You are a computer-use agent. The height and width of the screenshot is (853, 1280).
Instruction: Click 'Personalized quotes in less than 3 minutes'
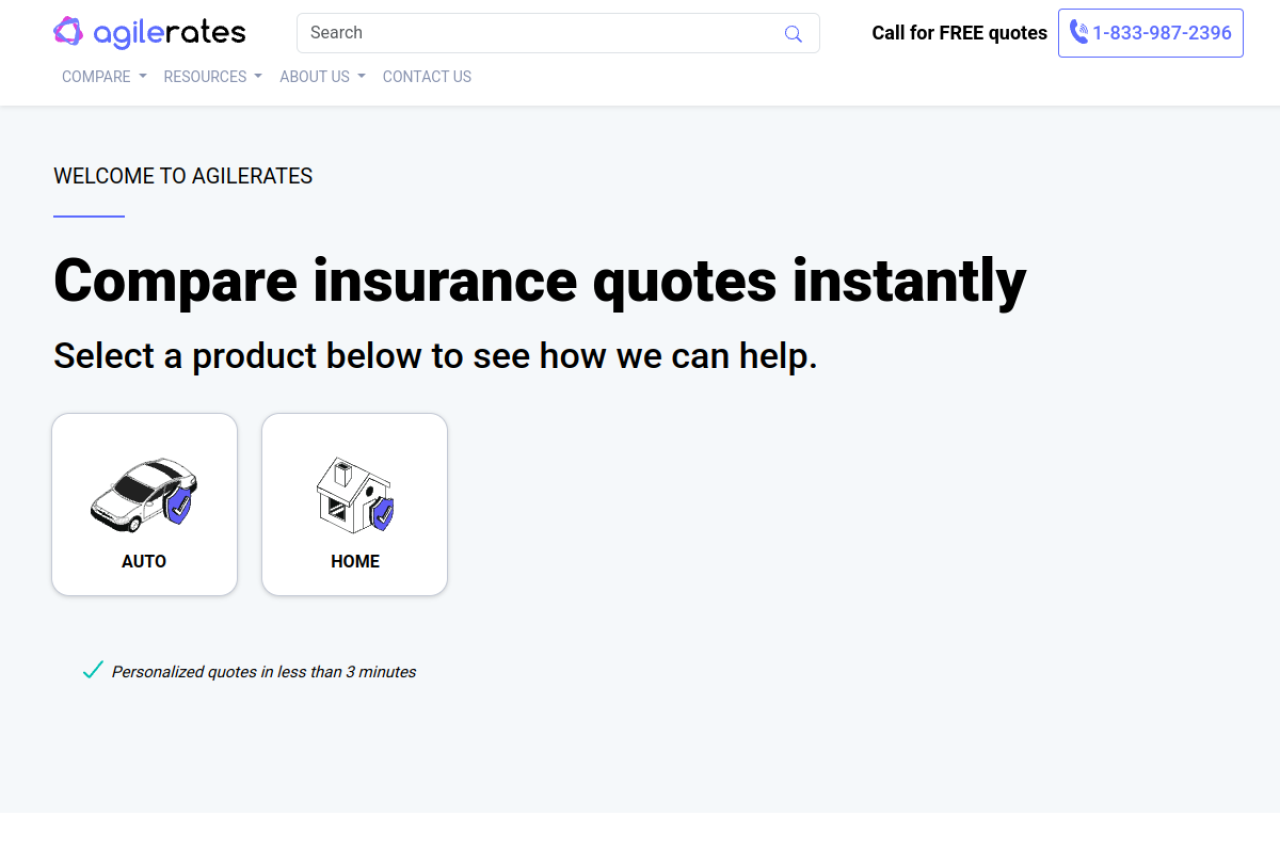tap(264, 672)
